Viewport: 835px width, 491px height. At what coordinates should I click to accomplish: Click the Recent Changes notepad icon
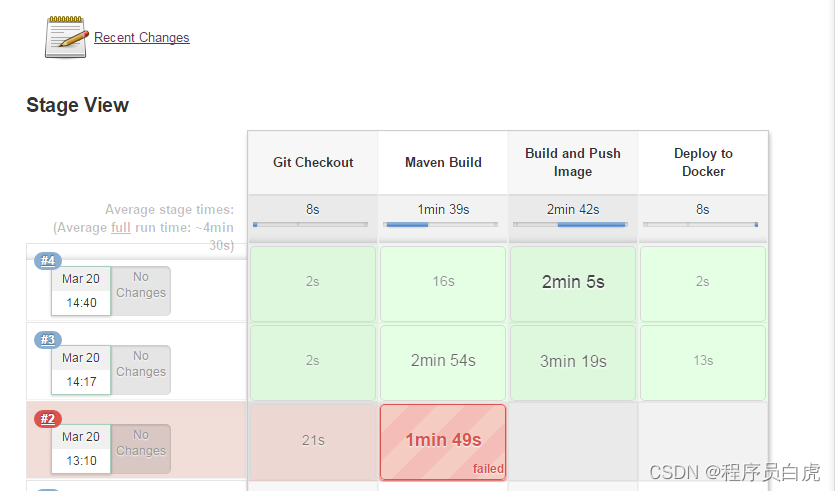67,37
